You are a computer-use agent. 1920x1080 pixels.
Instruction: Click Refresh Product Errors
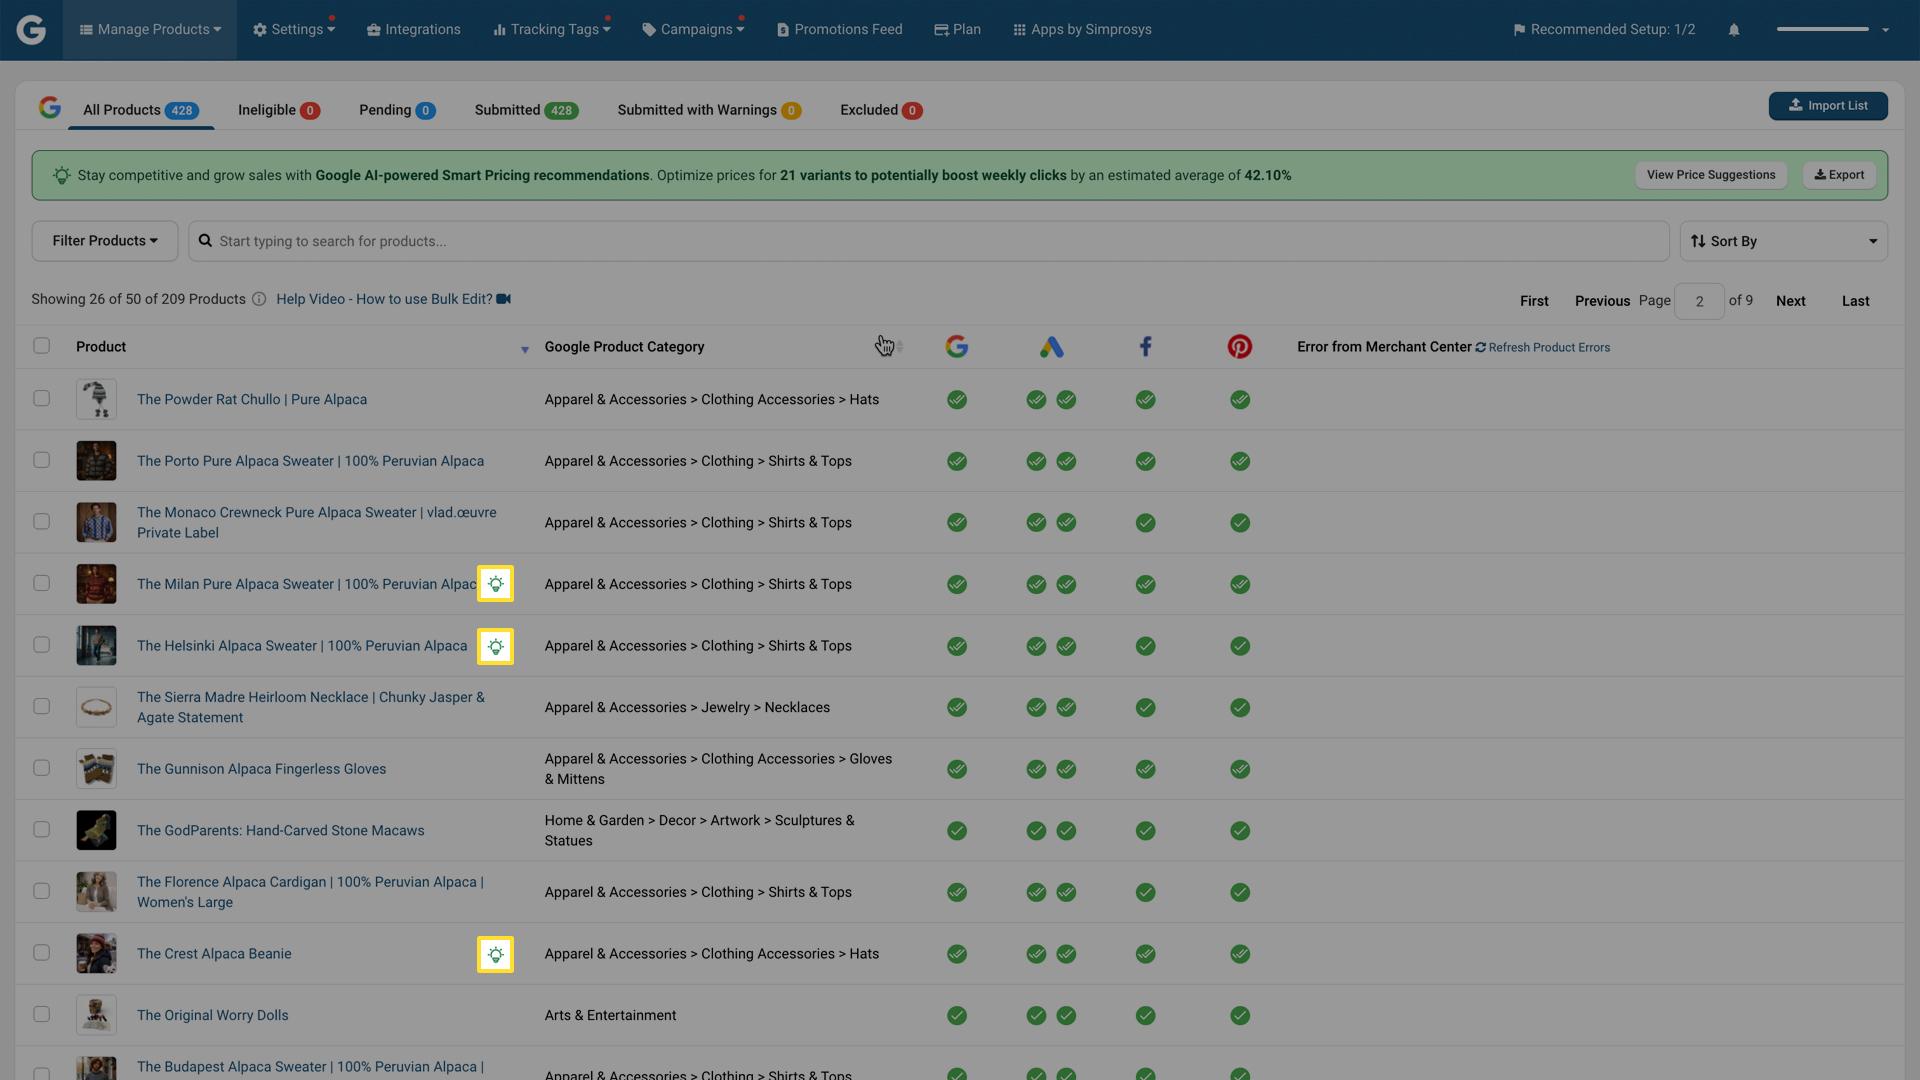(1548, 347)
